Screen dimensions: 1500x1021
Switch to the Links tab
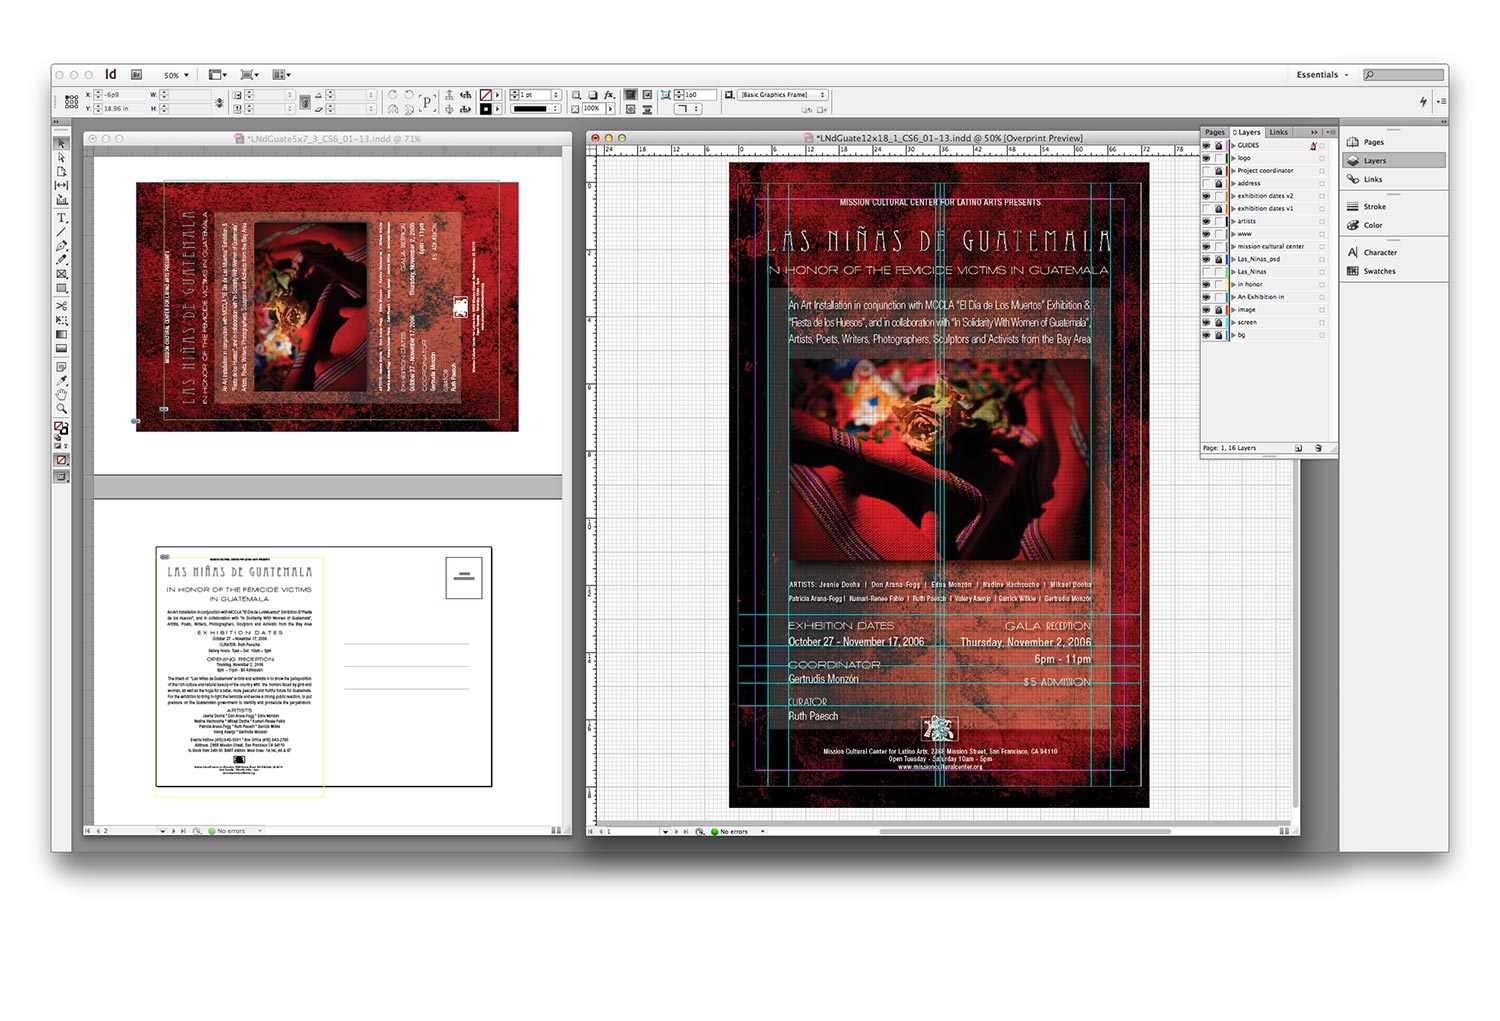click(1279, 132)
